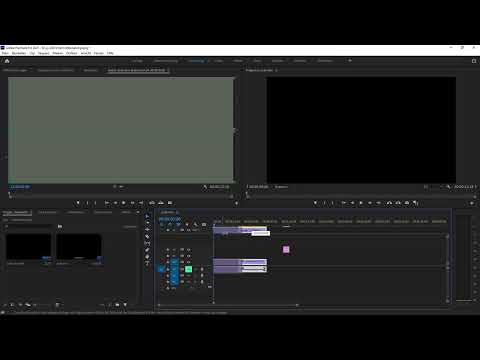The height and width of the screenshot is (360, 480).
Task: Open the Source monitor button editor plus
Action: pyautogui.click(x=236, y=203)
